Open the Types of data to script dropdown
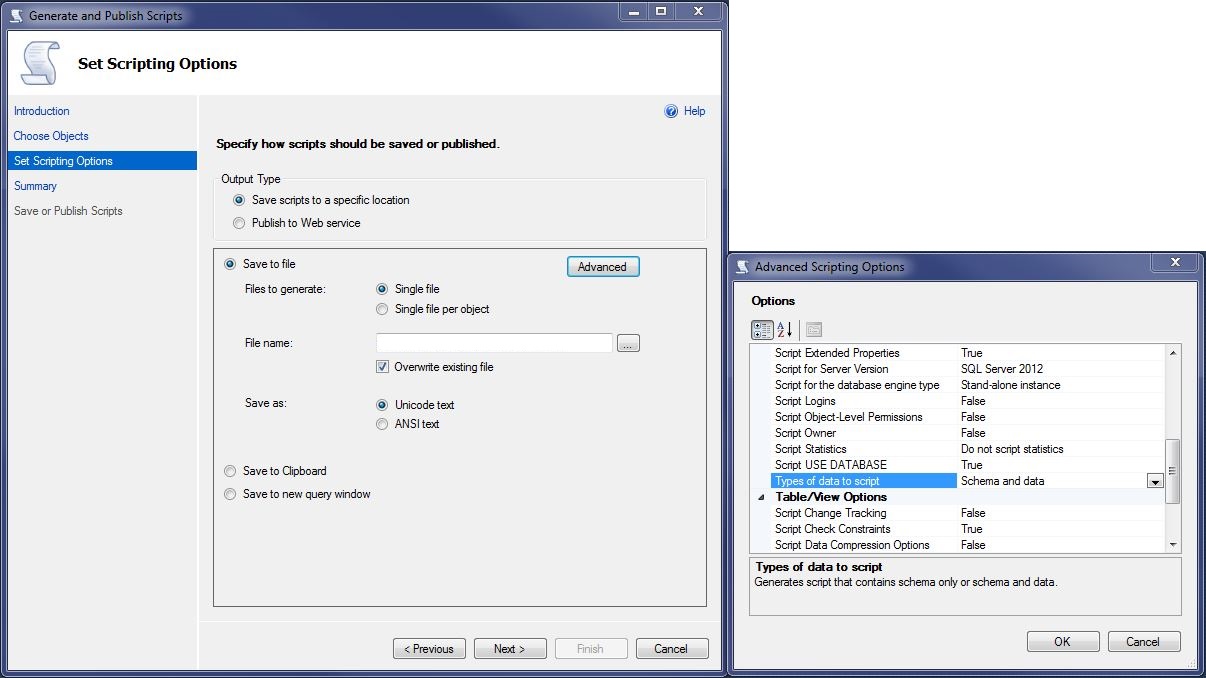The height and width of the screenshot is (678, 1206). coord(1155,482)
